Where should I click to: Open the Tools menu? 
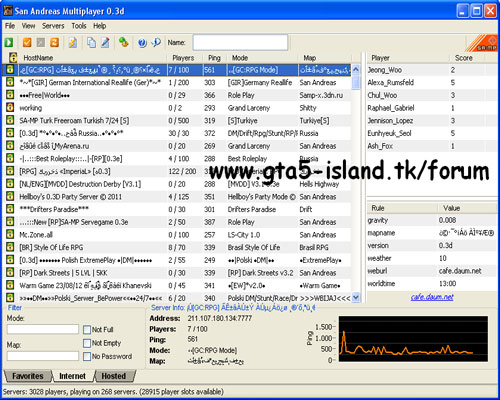[79, 26]
